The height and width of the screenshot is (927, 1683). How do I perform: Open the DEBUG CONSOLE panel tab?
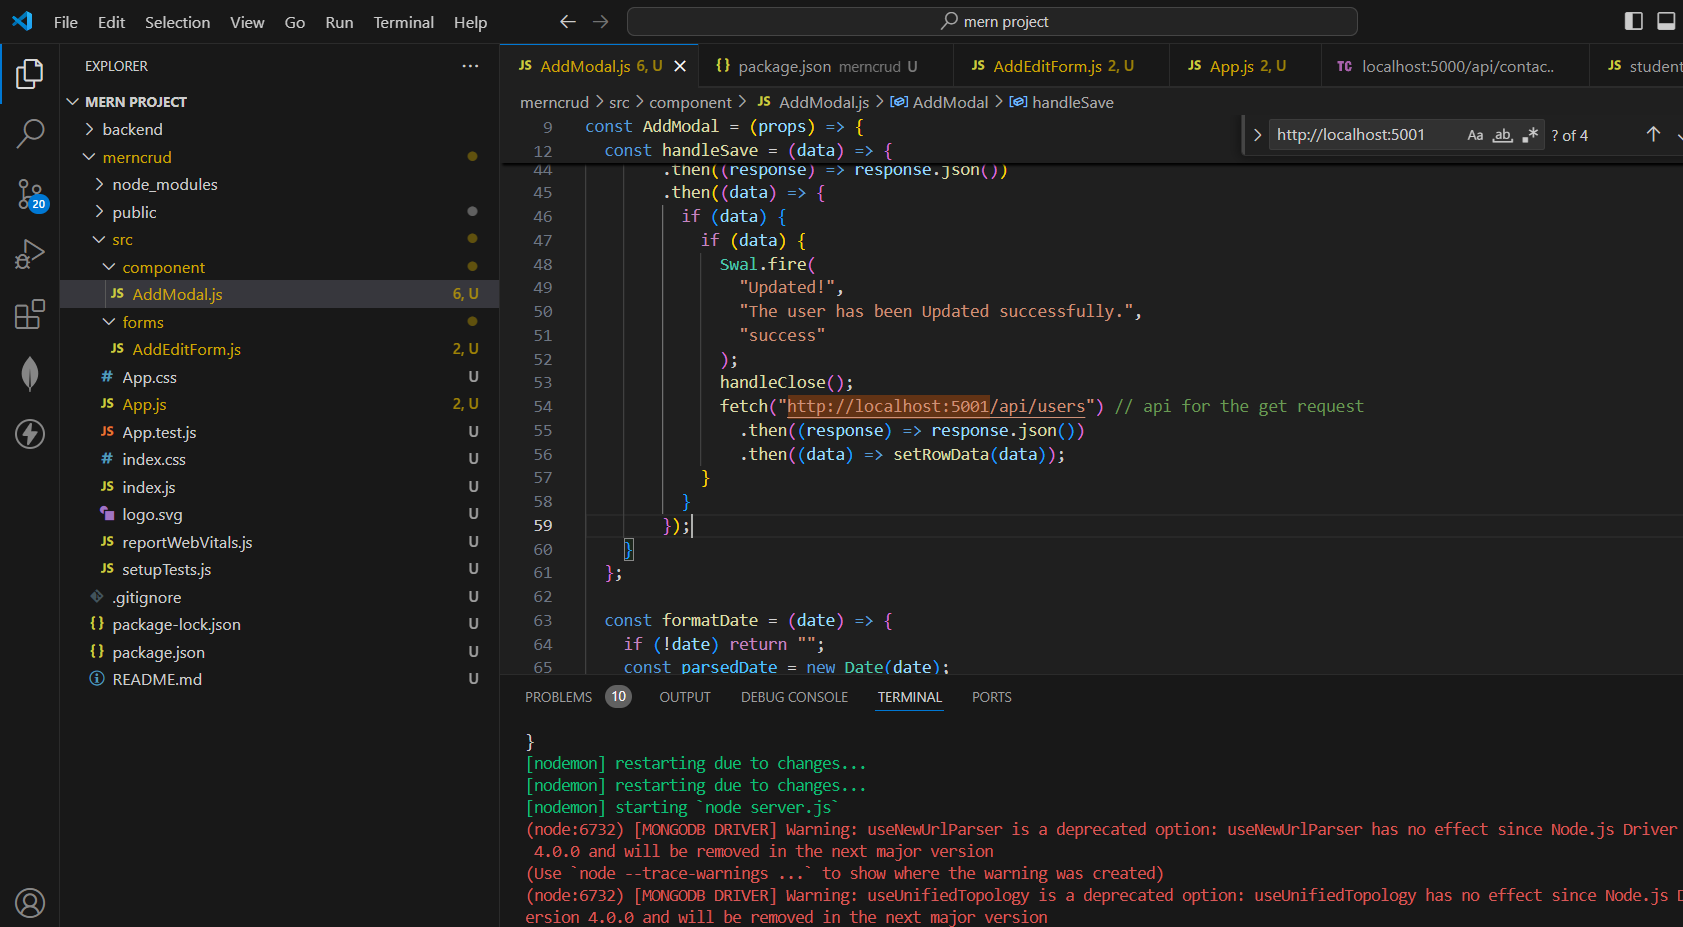point(794,697)
